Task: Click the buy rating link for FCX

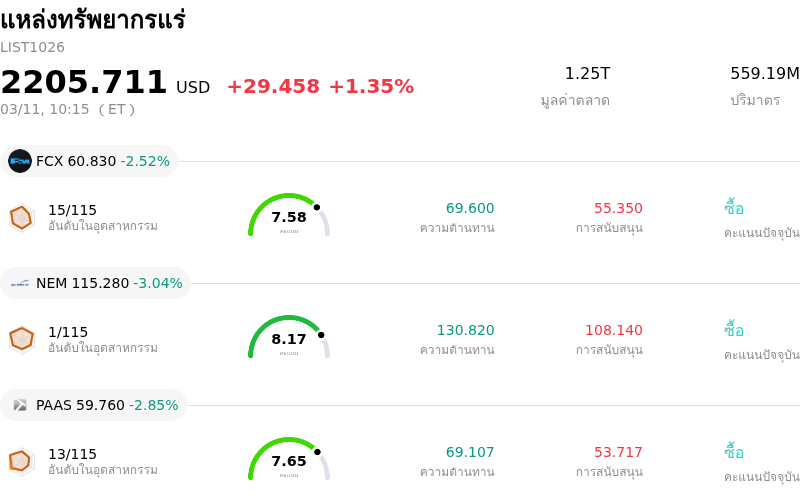Action: [734, 208]
